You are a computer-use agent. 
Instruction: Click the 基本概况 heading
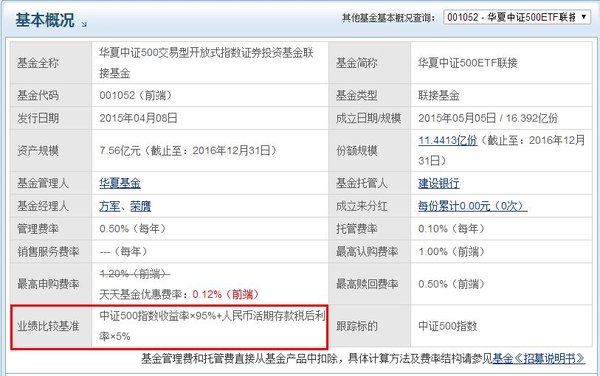point(45,20)
